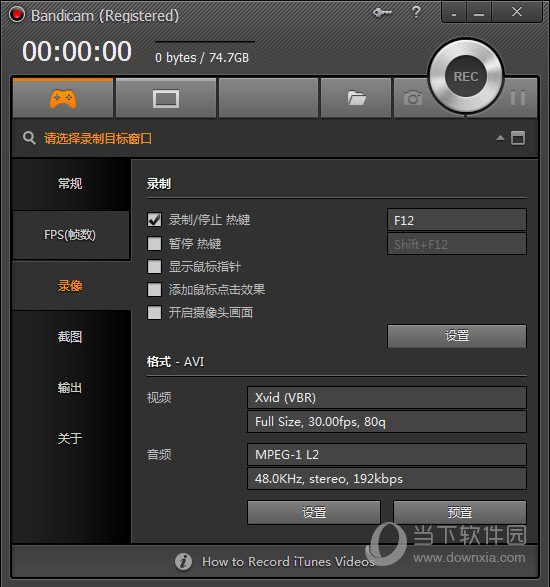This screenshot has width=550, height=587.
Task: Click the blank third mode tab
Action: pos(268,98)
